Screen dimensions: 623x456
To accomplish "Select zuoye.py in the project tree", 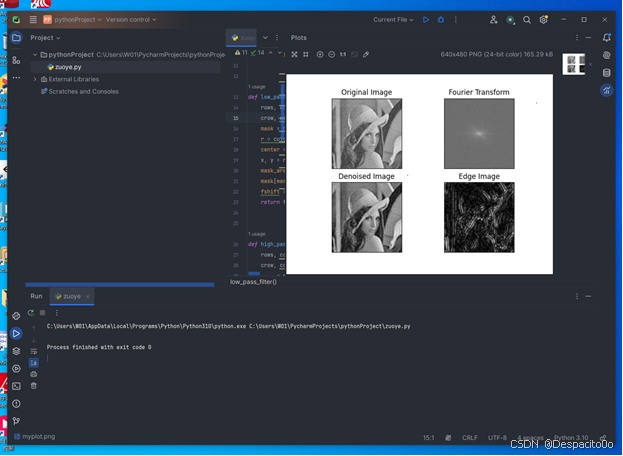I will (x=125, y=67).
